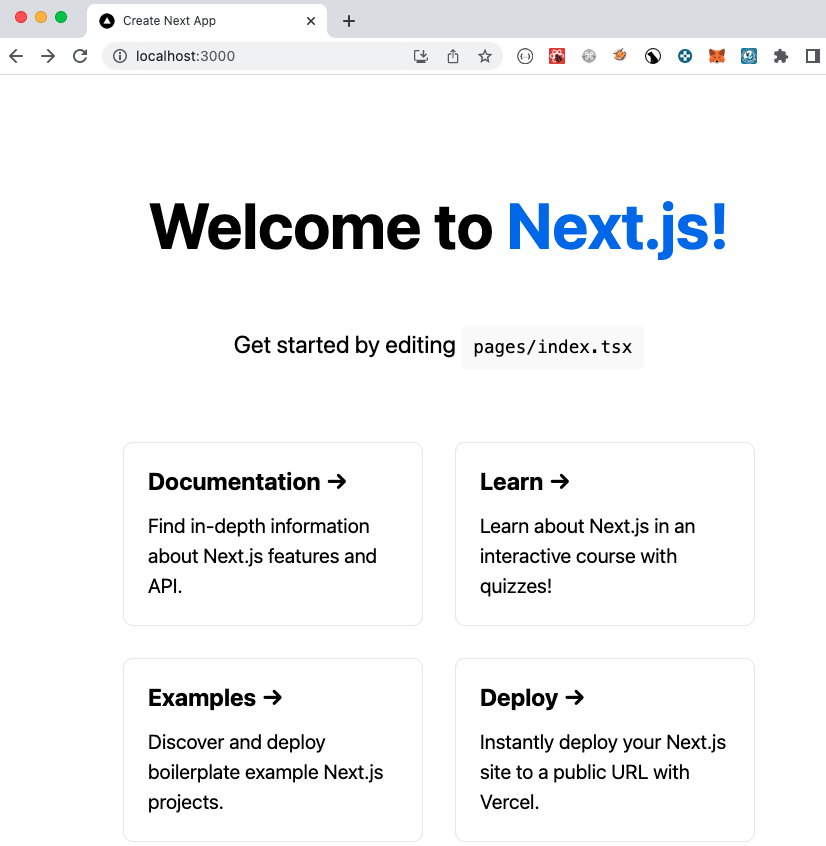826x846 pixels.
Task: Go forward to the next page
Action: [x=48, y=56]
